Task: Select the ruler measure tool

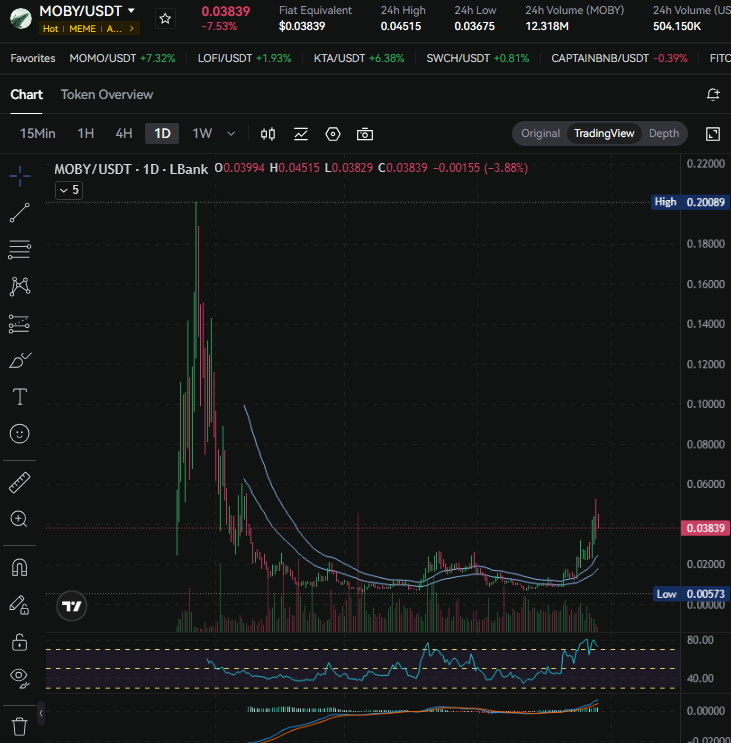Action: coord(19,483)
